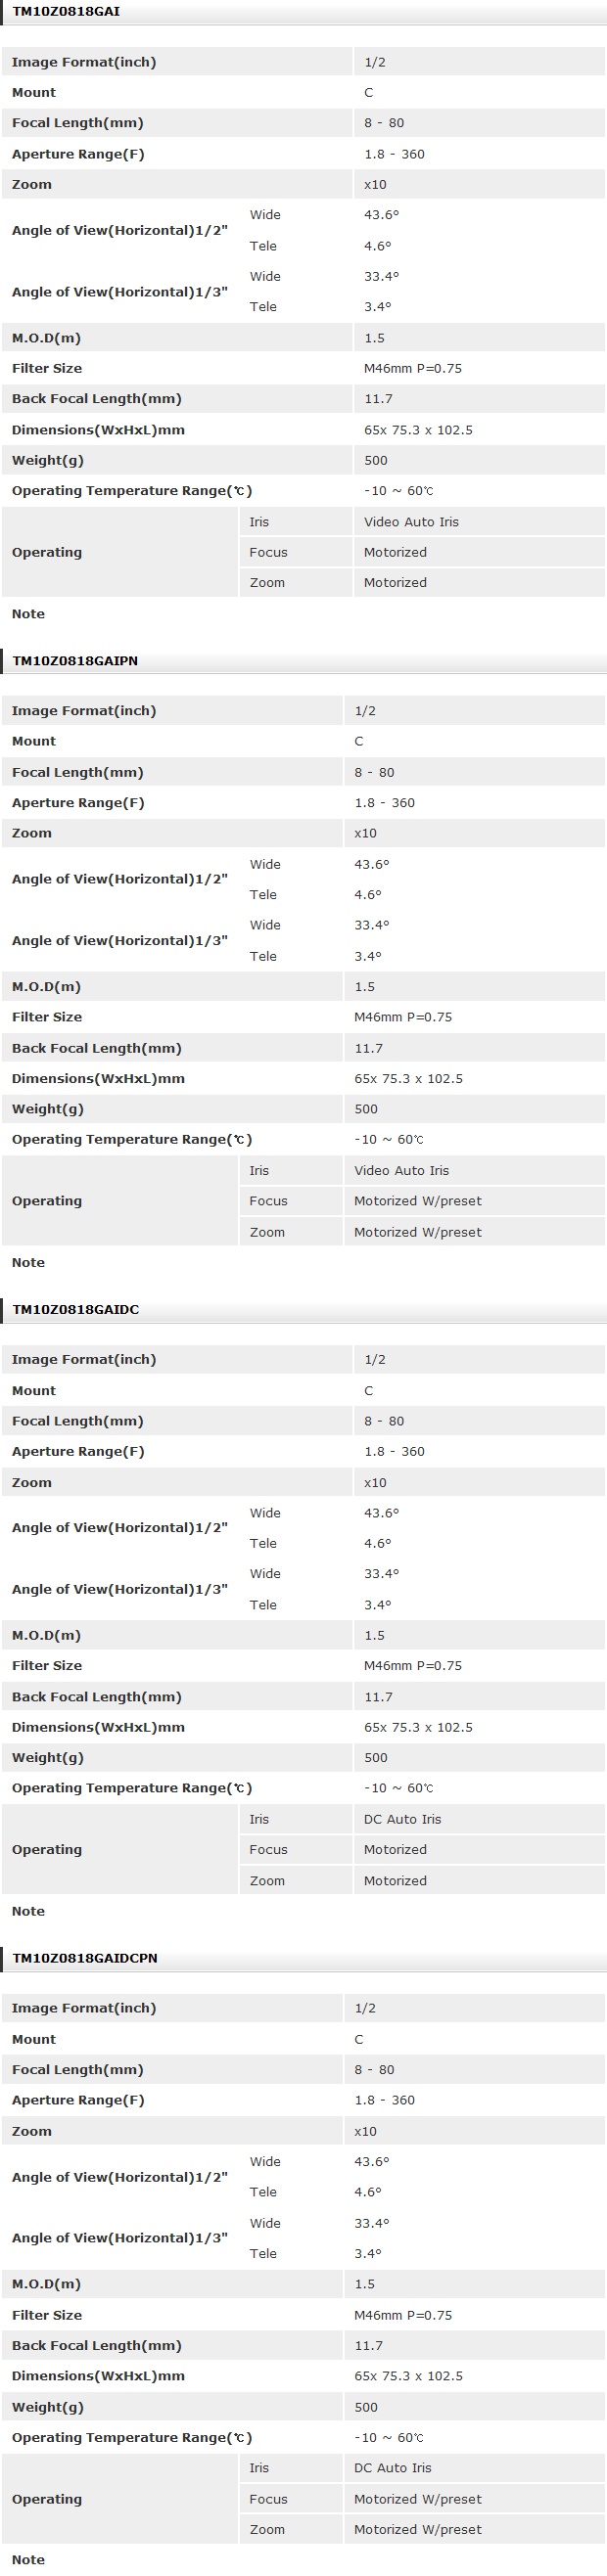Click Video Auto Iris value under TM10Z0818GAI
The width and height of the screenshot is (607, 2576).
point(411,522)
